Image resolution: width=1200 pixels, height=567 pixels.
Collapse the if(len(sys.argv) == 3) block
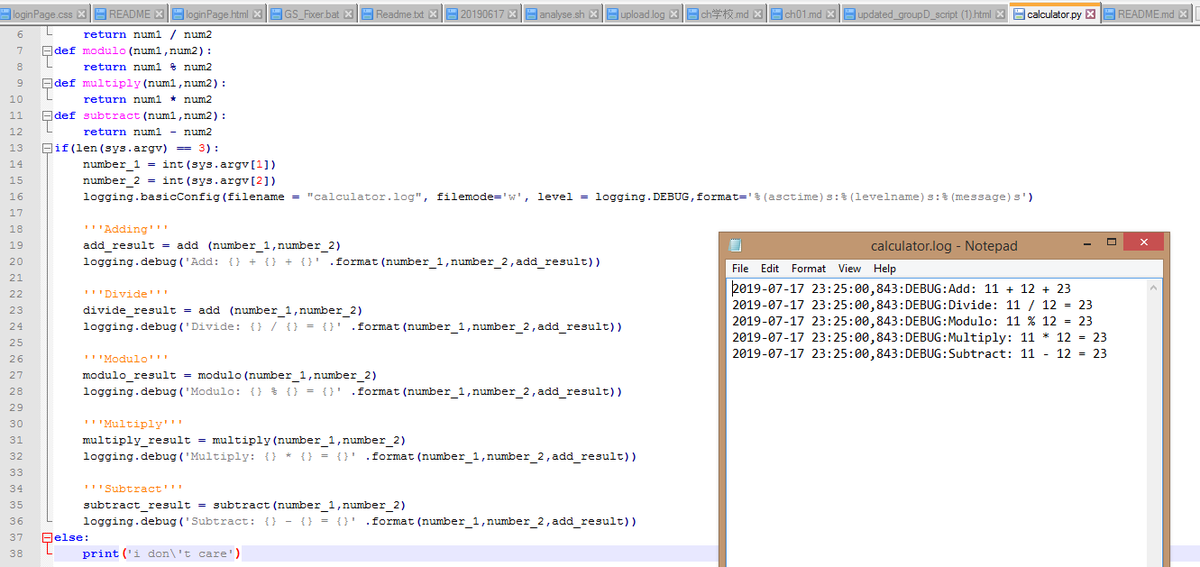click(46, 148)
